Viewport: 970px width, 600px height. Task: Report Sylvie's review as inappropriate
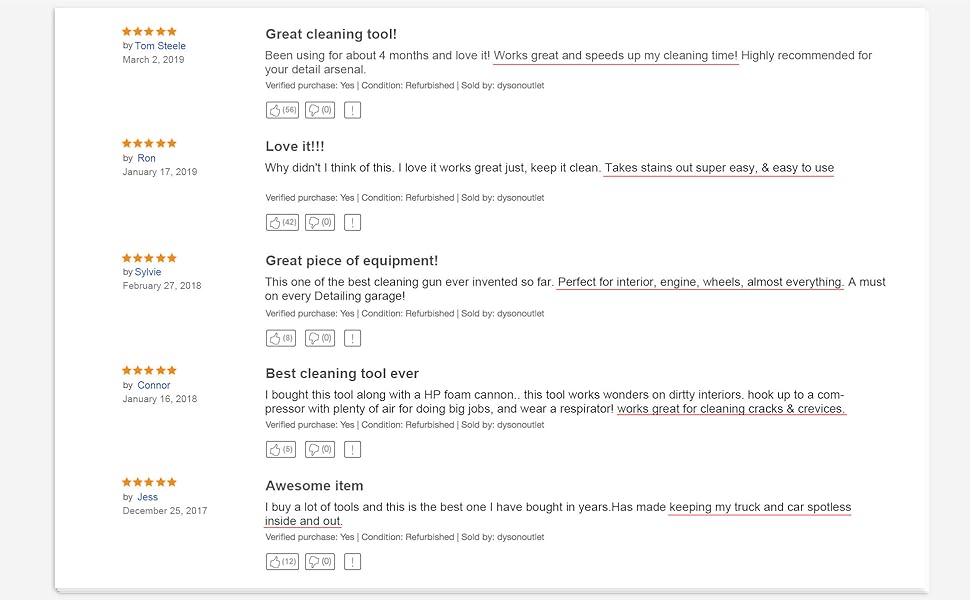[x=352, y=338]
